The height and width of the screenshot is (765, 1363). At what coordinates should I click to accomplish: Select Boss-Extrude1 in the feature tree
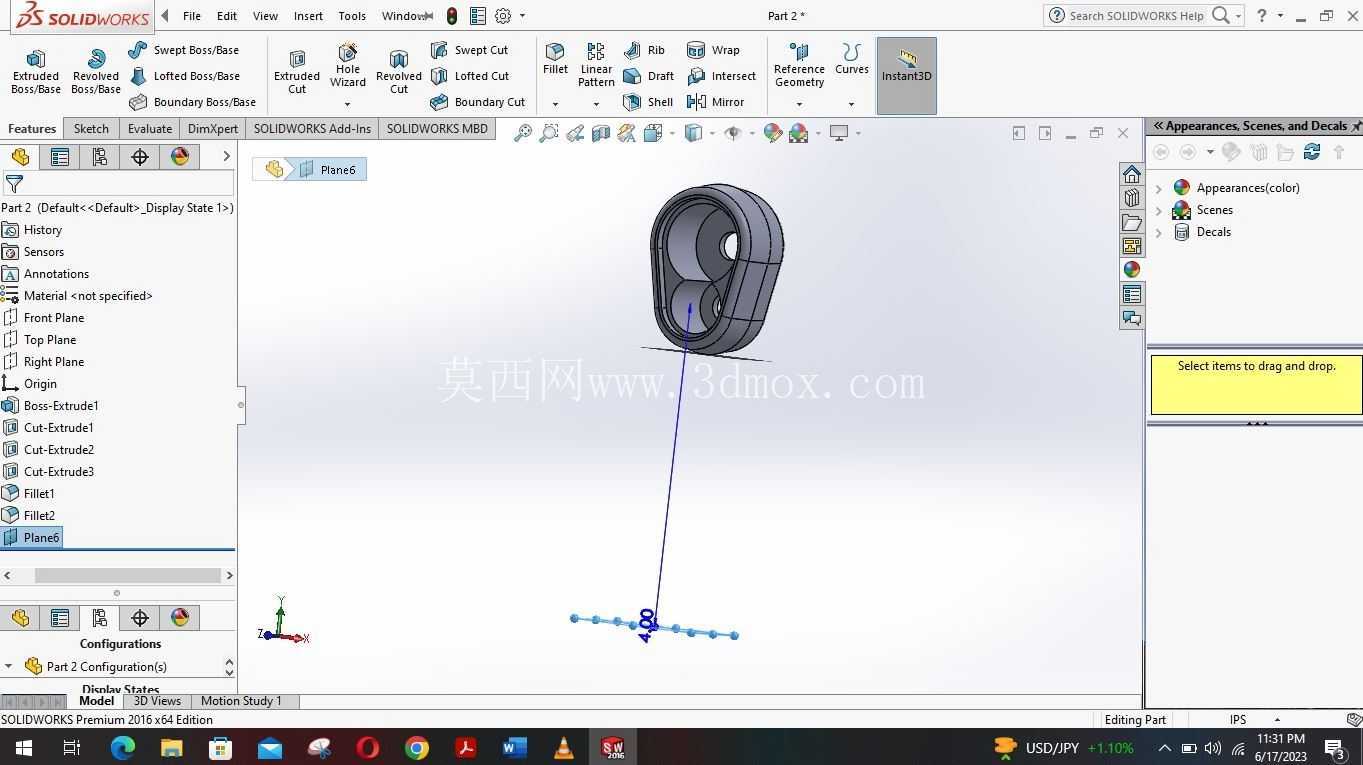(61, 406)
